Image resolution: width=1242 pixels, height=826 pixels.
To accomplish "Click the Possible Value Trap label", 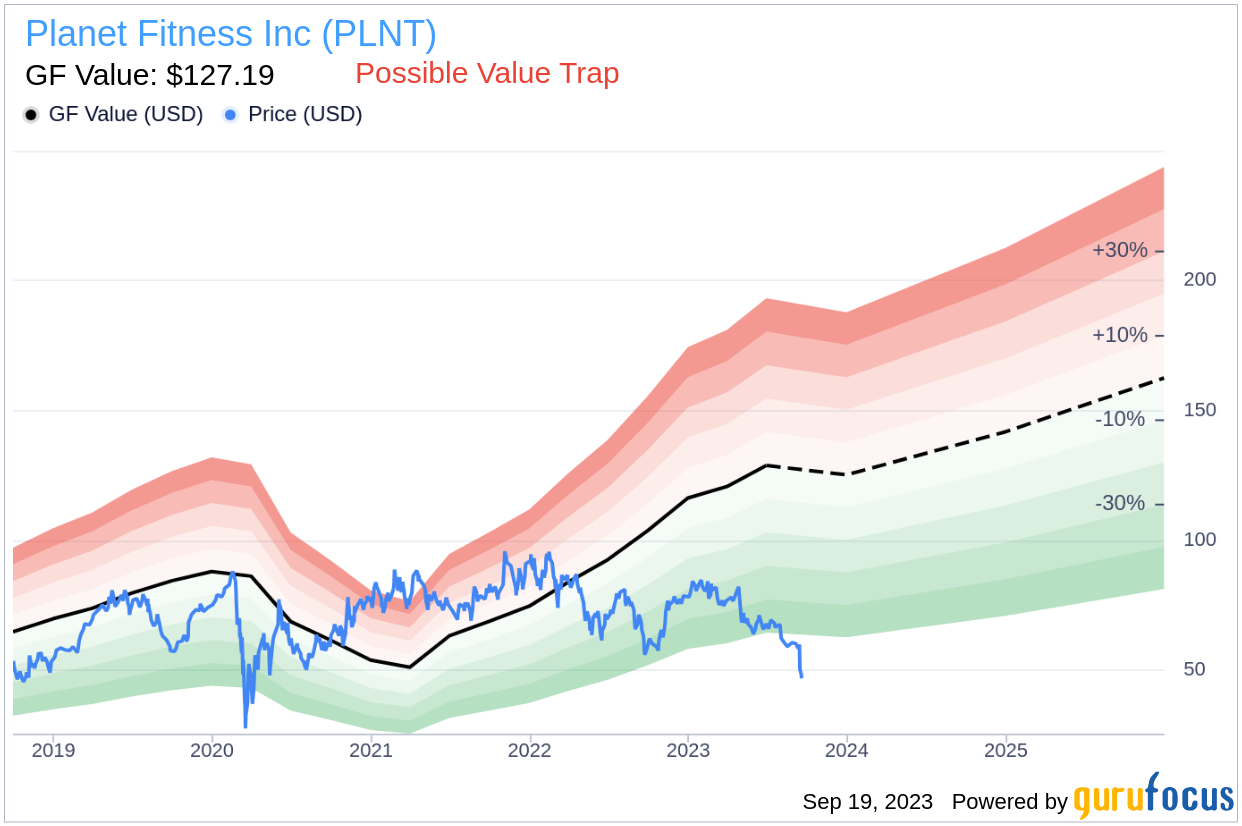I will pos(487,73).
